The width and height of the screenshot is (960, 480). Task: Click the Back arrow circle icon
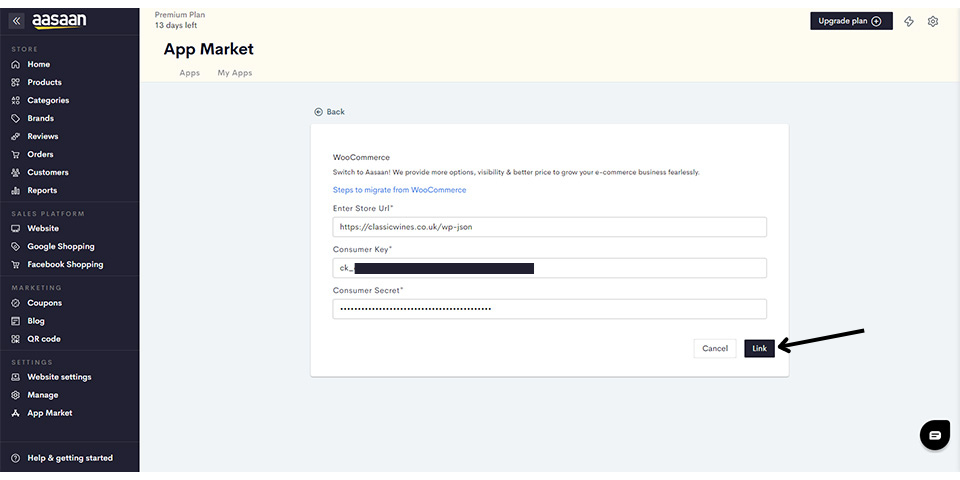[x=318, y=112]
